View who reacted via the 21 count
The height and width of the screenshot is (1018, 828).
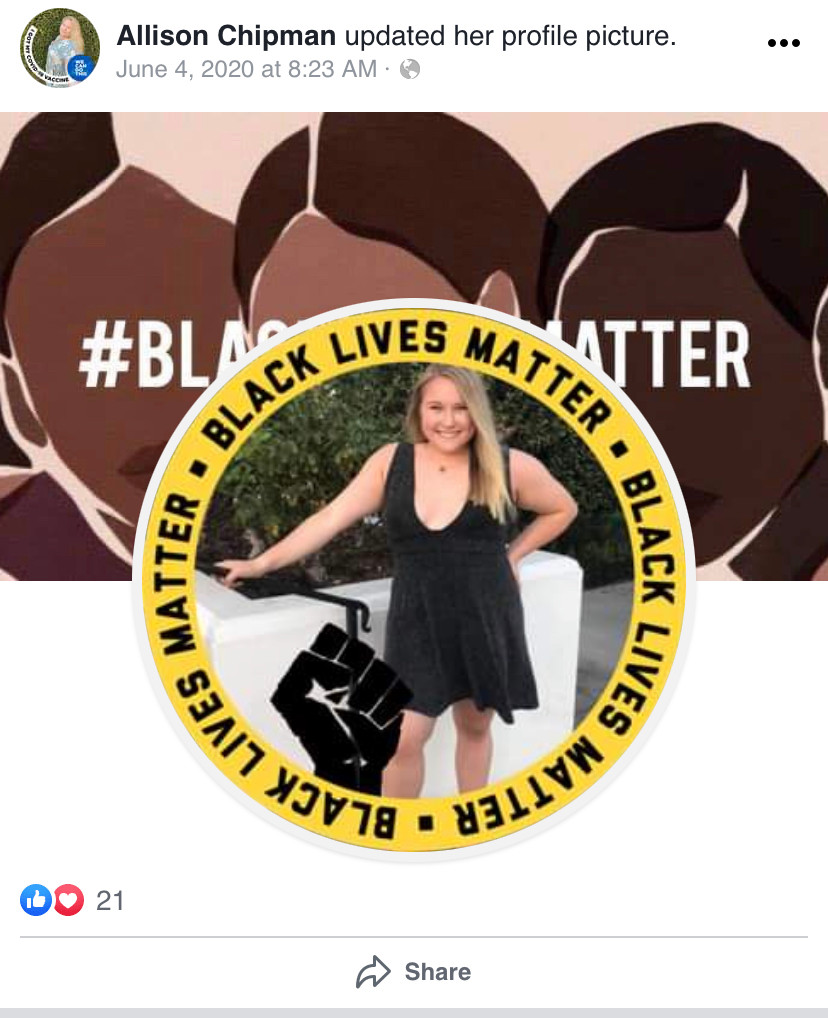[110, 900]
